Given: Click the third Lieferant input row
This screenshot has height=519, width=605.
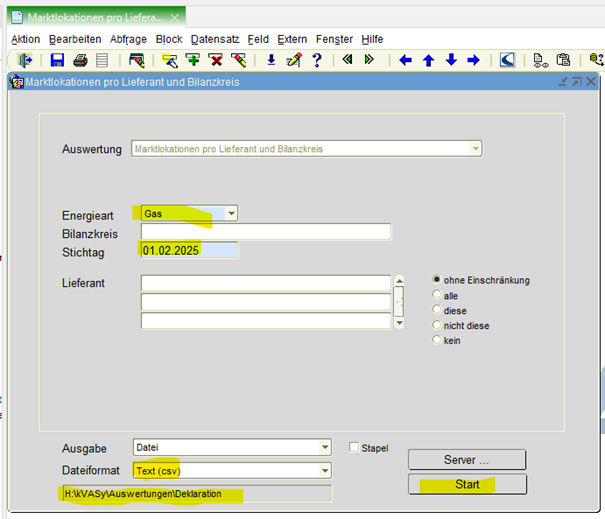Looking at the screenshot, I should click(266, 321).
